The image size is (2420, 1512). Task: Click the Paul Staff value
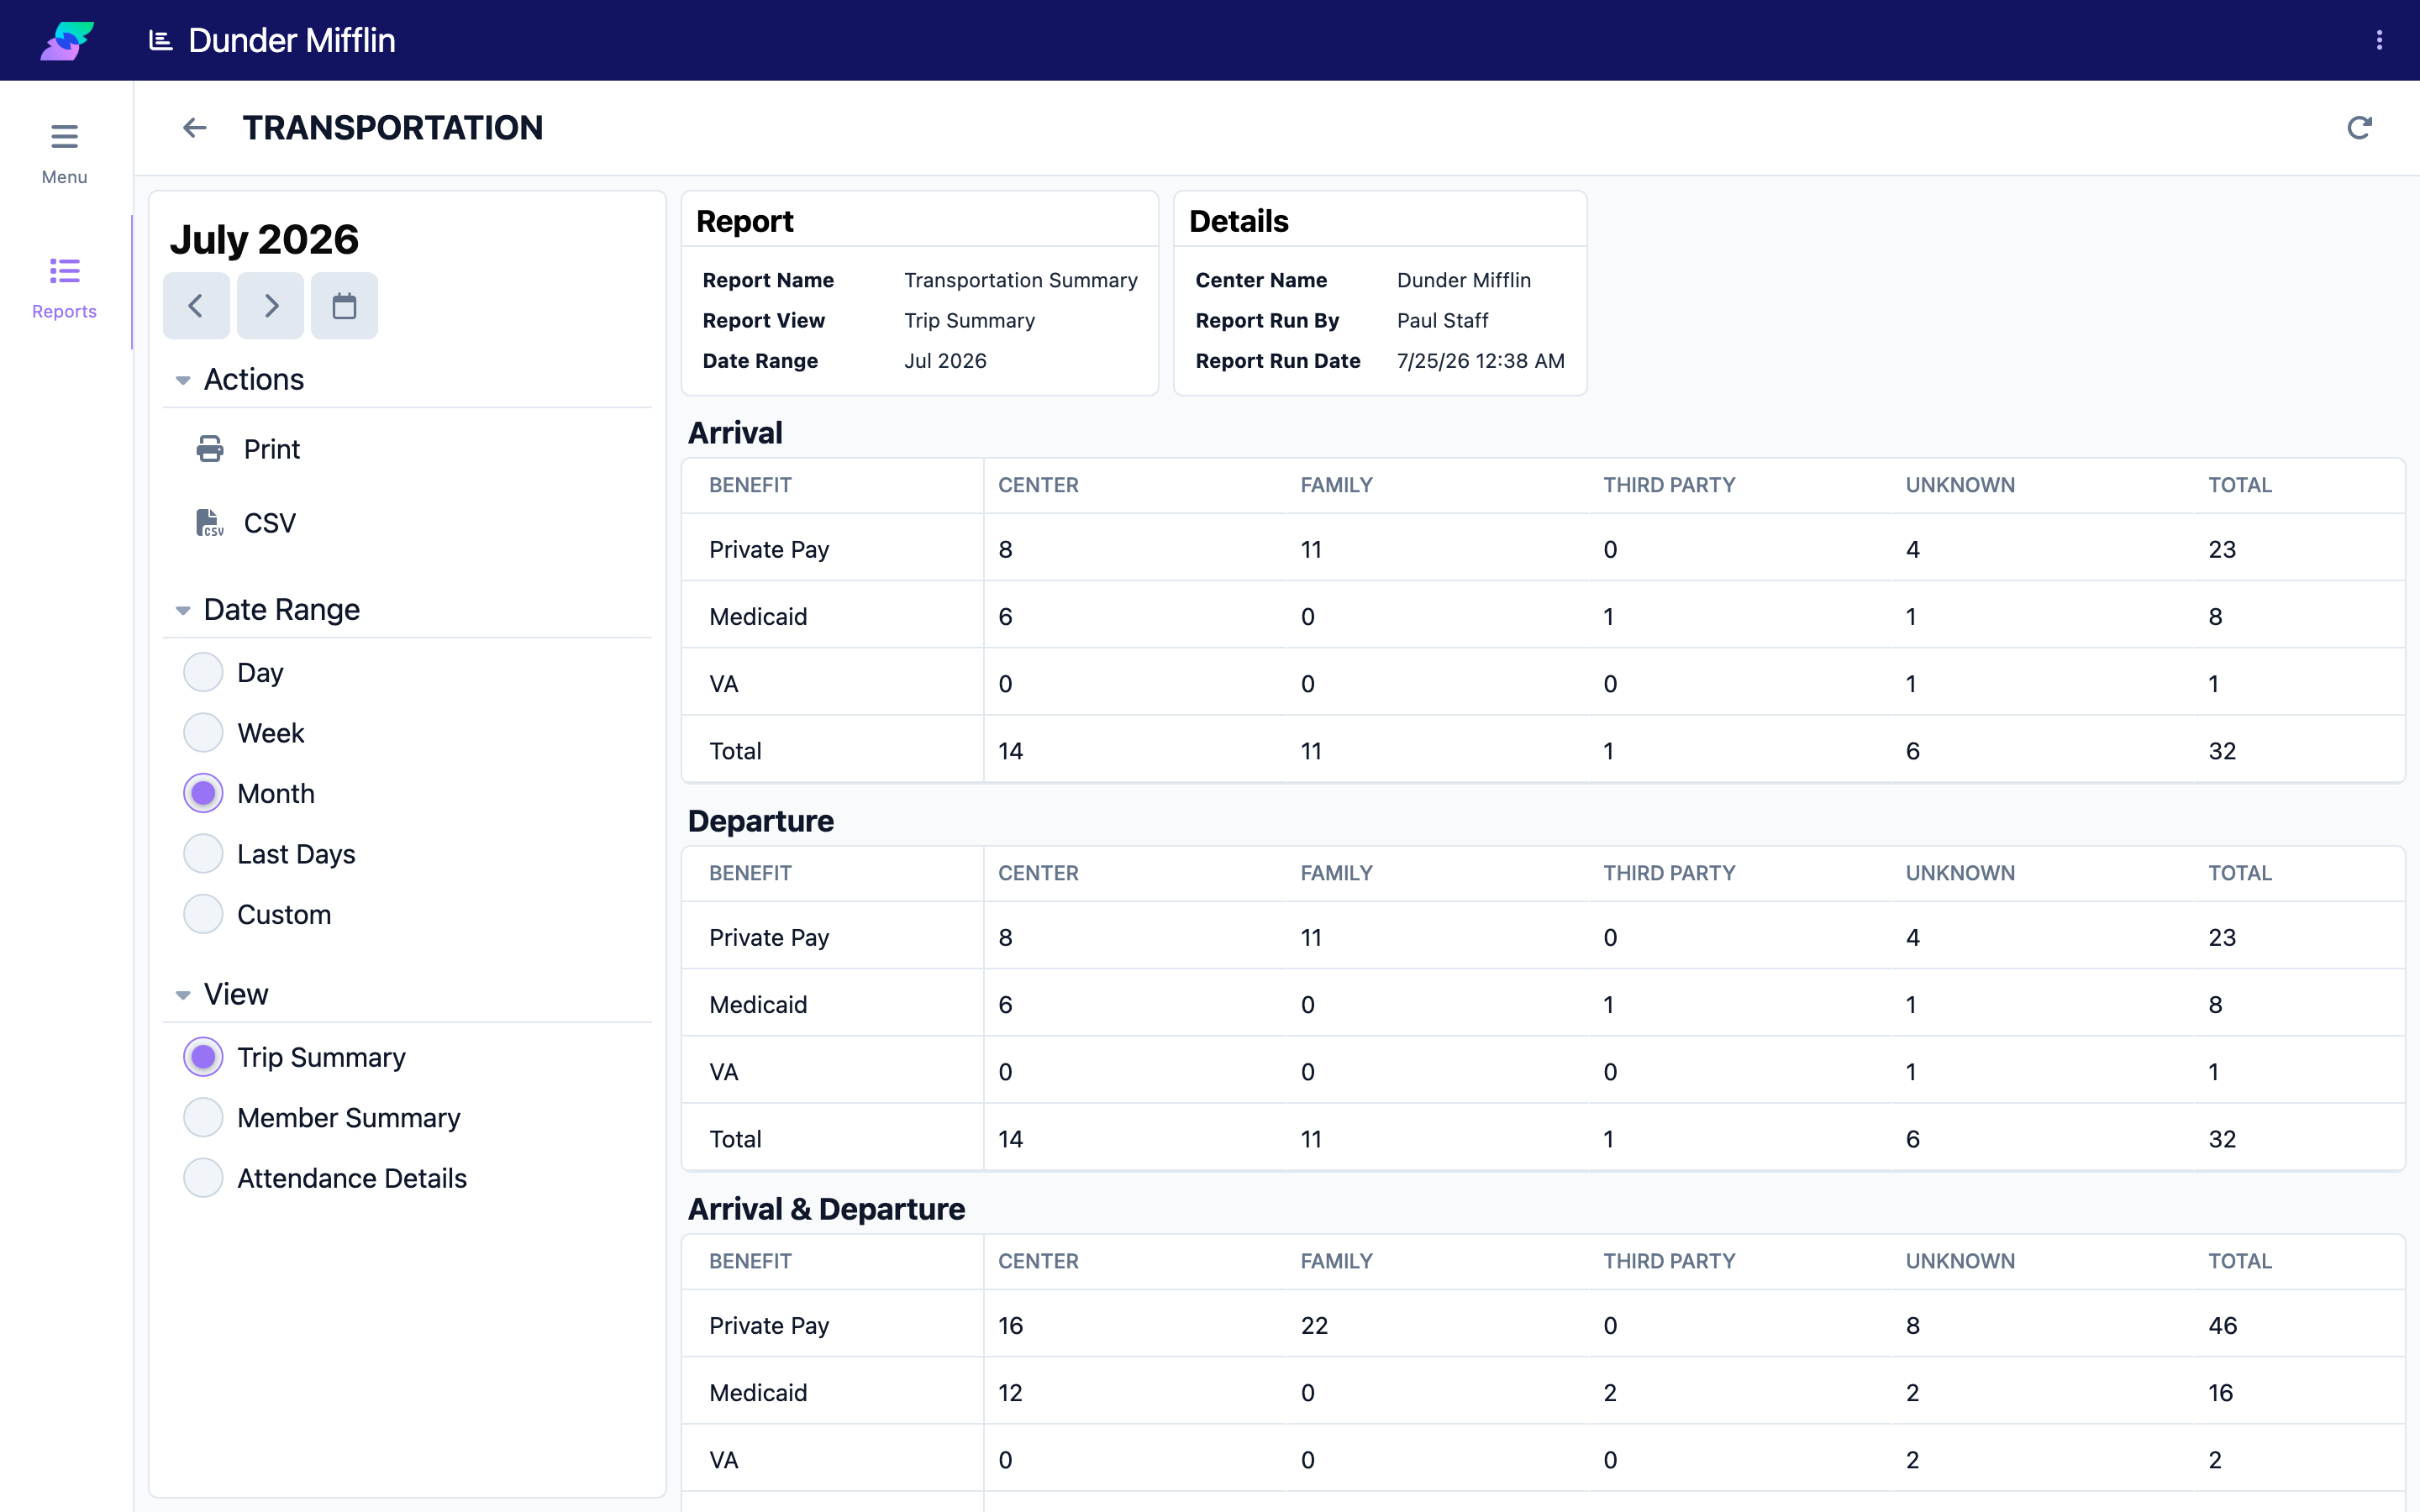(x=1442, y=320)
